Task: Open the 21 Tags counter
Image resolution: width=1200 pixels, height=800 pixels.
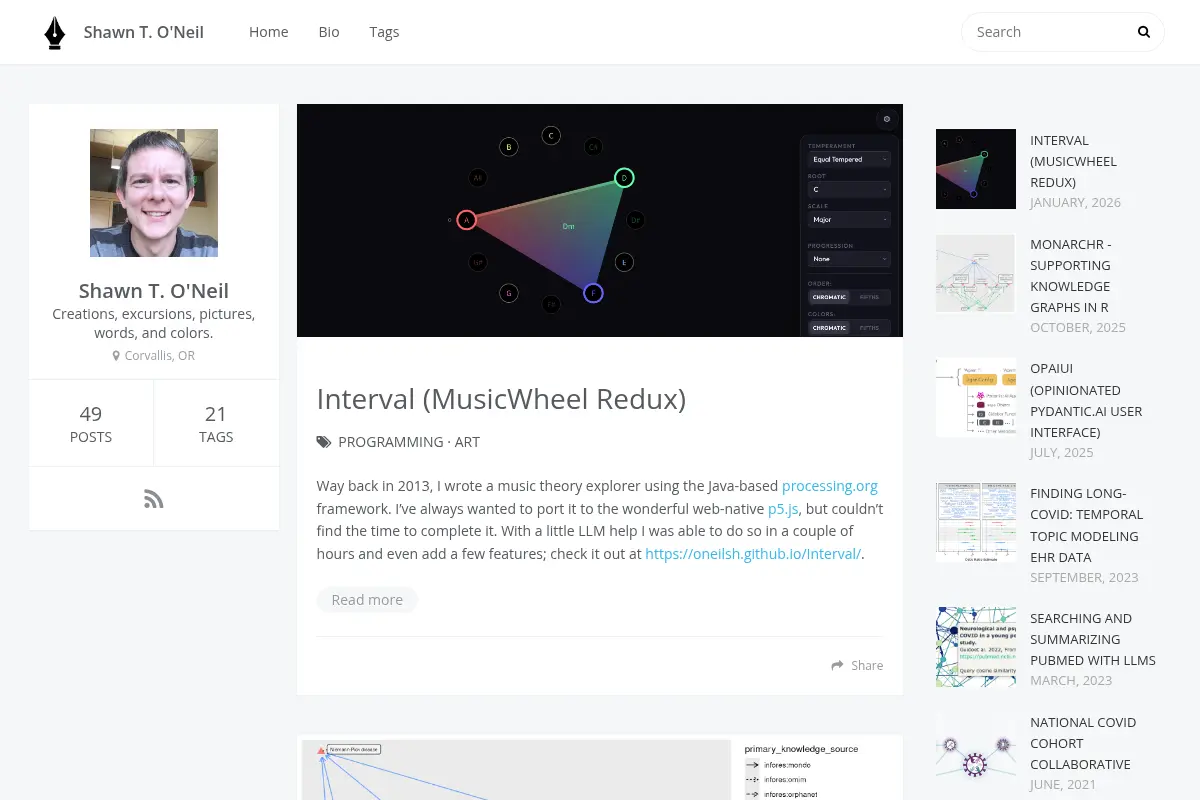Action: 216,423
